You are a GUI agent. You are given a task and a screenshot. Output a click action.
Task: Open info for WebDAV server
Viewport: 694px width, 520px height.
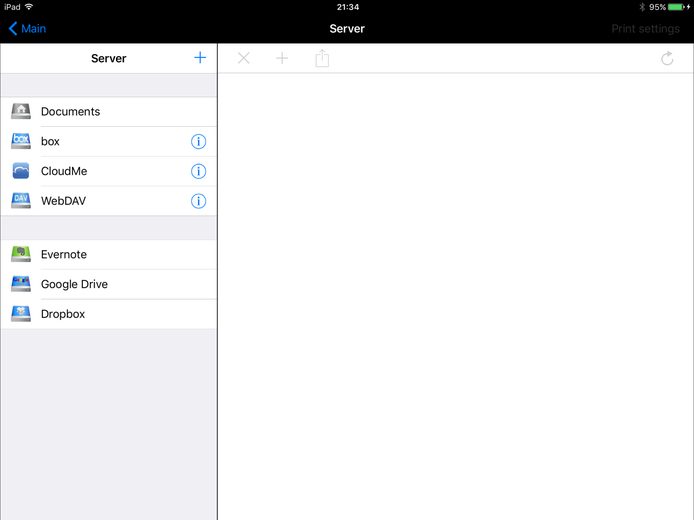pos(198,201)
